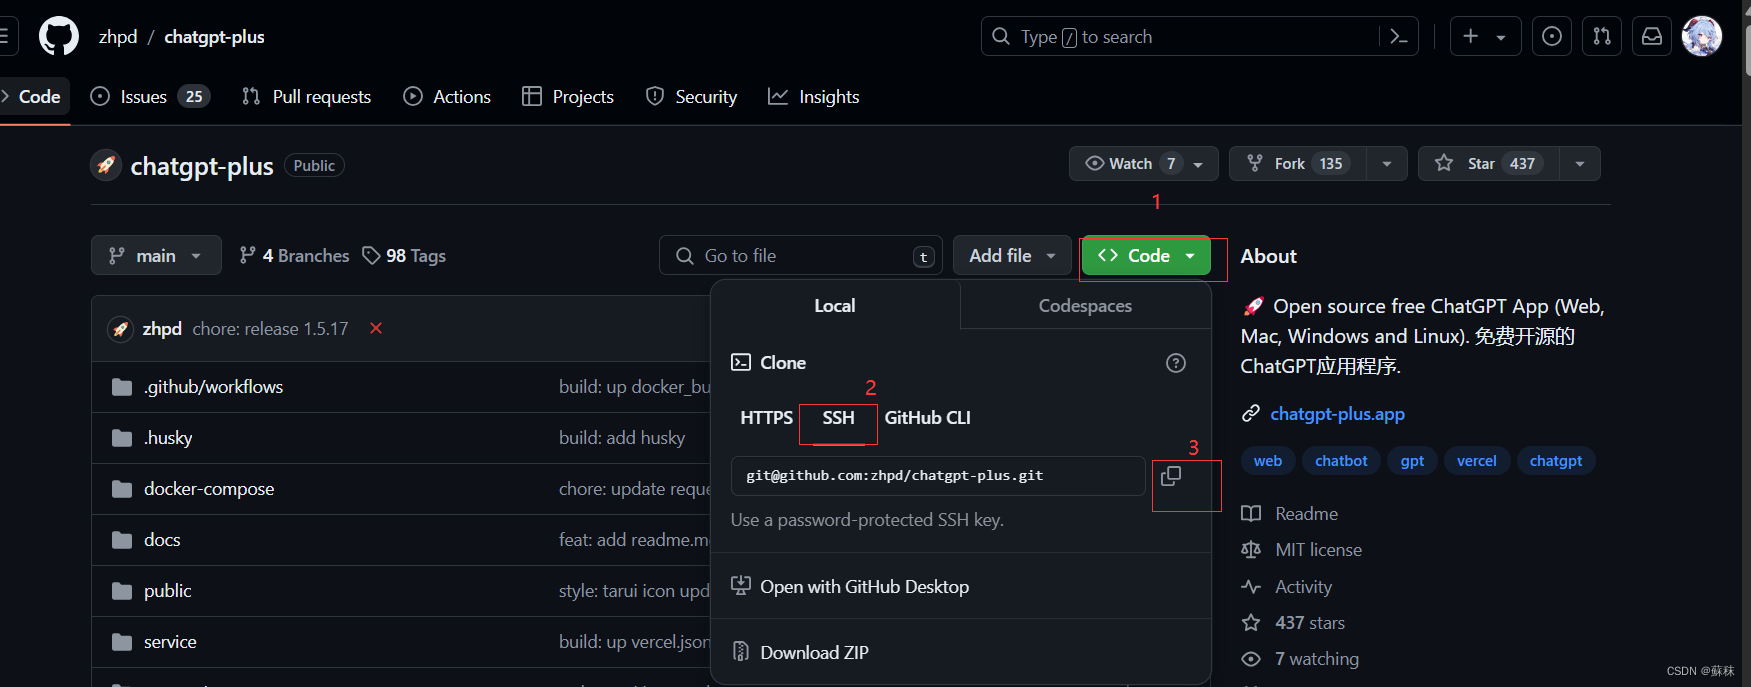Viewport: 1751px width, 687px height.
Task: Open the user avatar menu
Action: [1702, 37]
